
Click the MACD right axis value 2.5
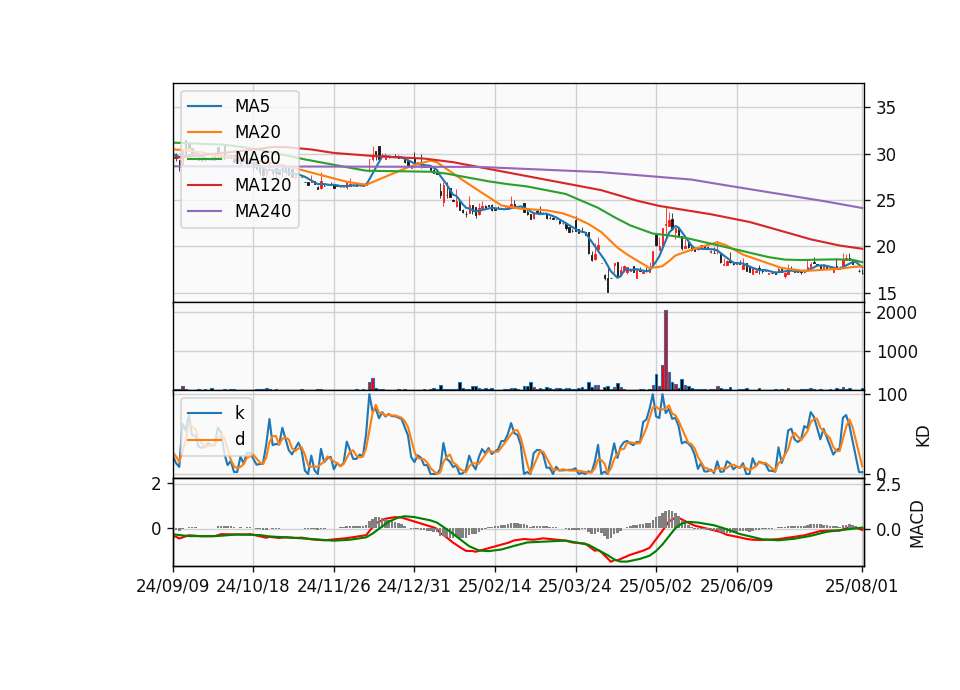coord(888,486)
